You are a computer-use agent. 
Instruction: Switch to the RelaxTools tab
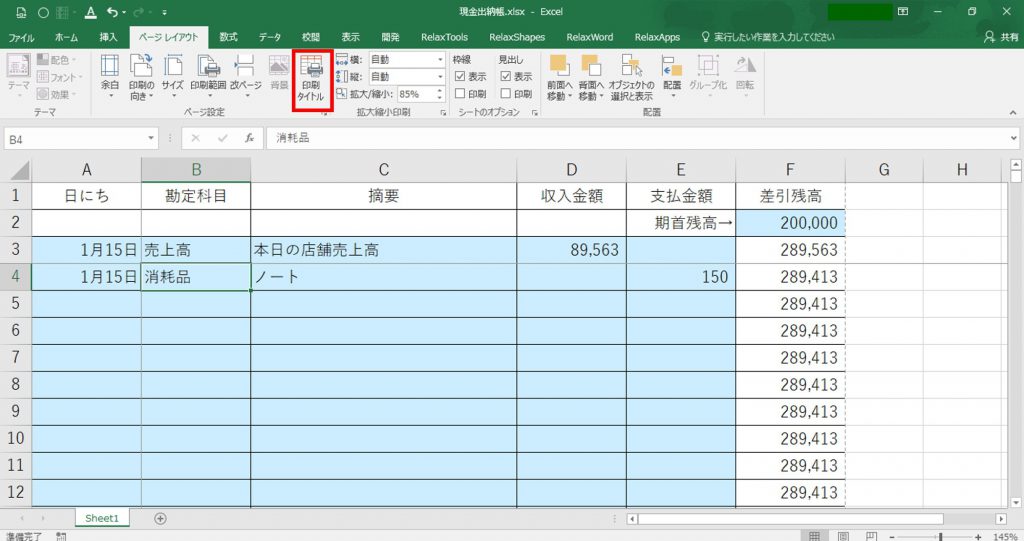(444, 37)
